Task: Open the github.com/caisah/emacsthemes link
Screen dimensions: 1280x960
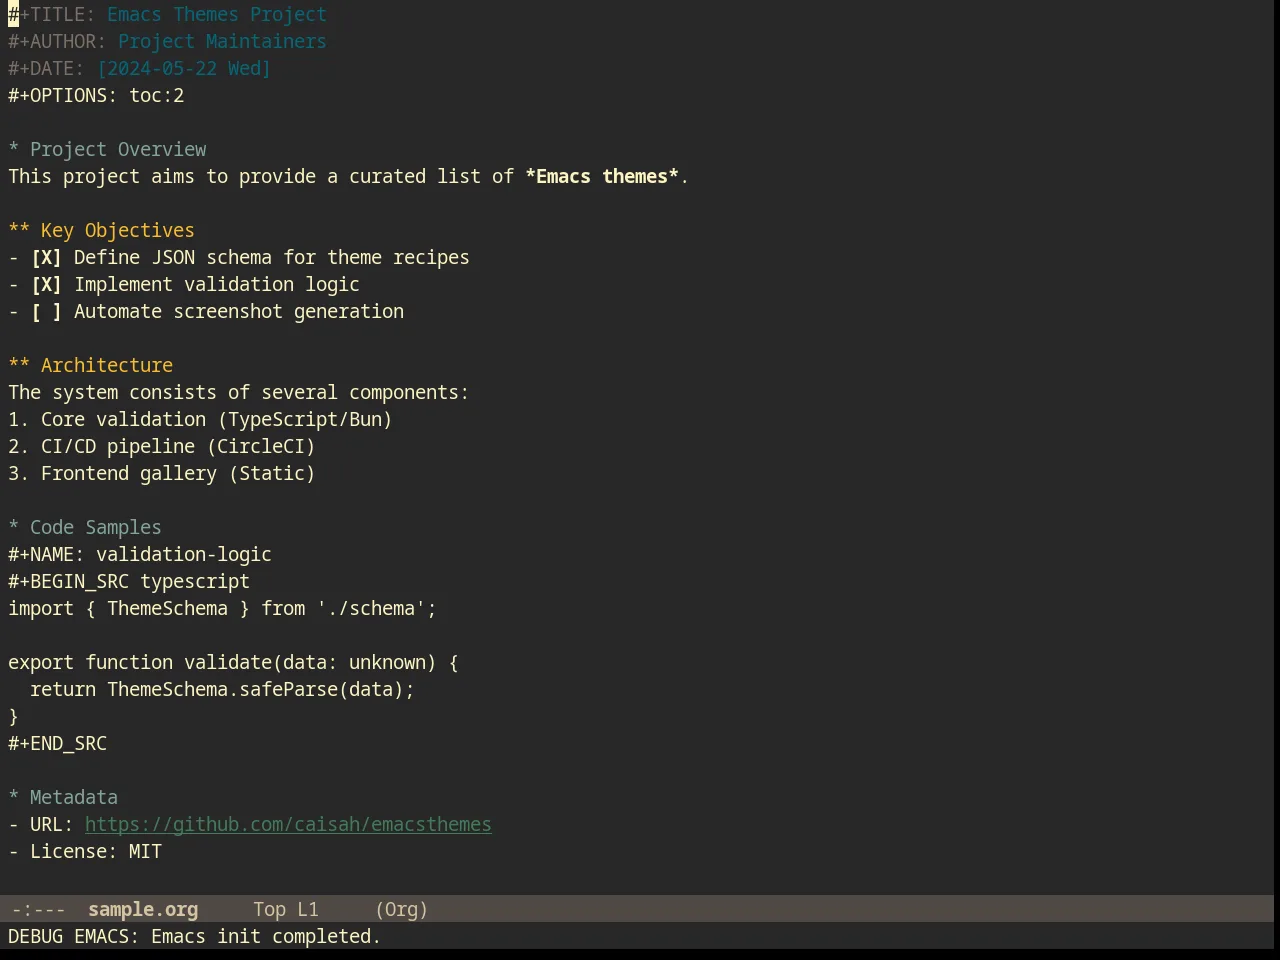Action: (288, 825)
